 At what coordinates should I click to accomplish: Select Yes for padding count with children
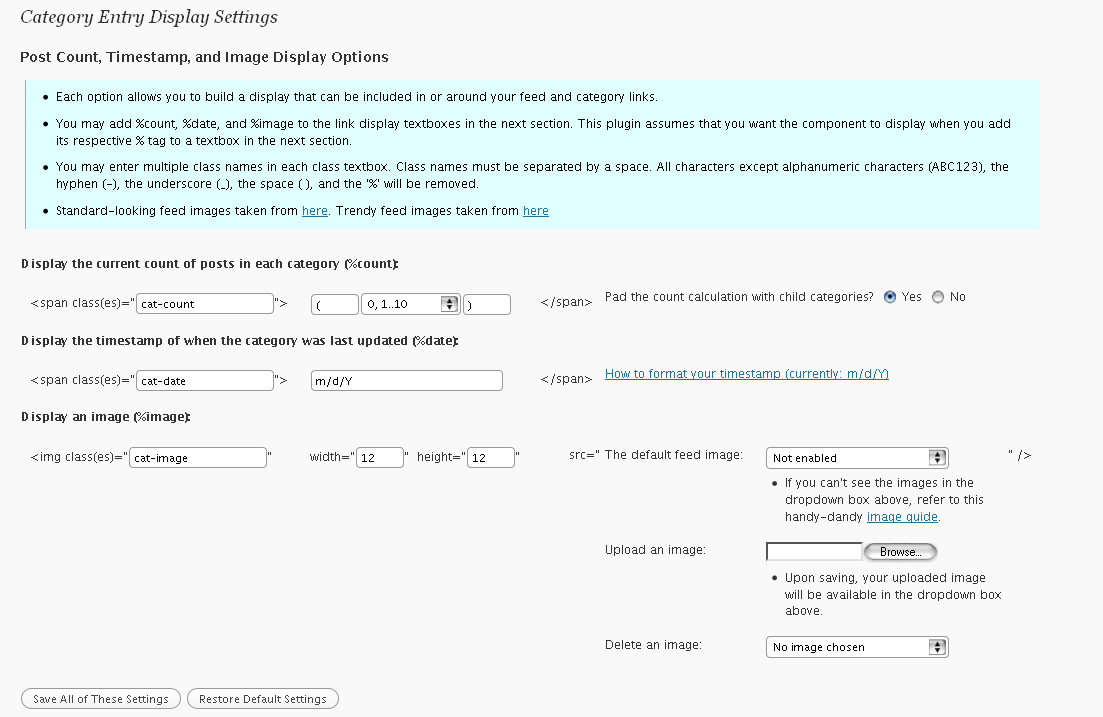(x=890, y=297)
